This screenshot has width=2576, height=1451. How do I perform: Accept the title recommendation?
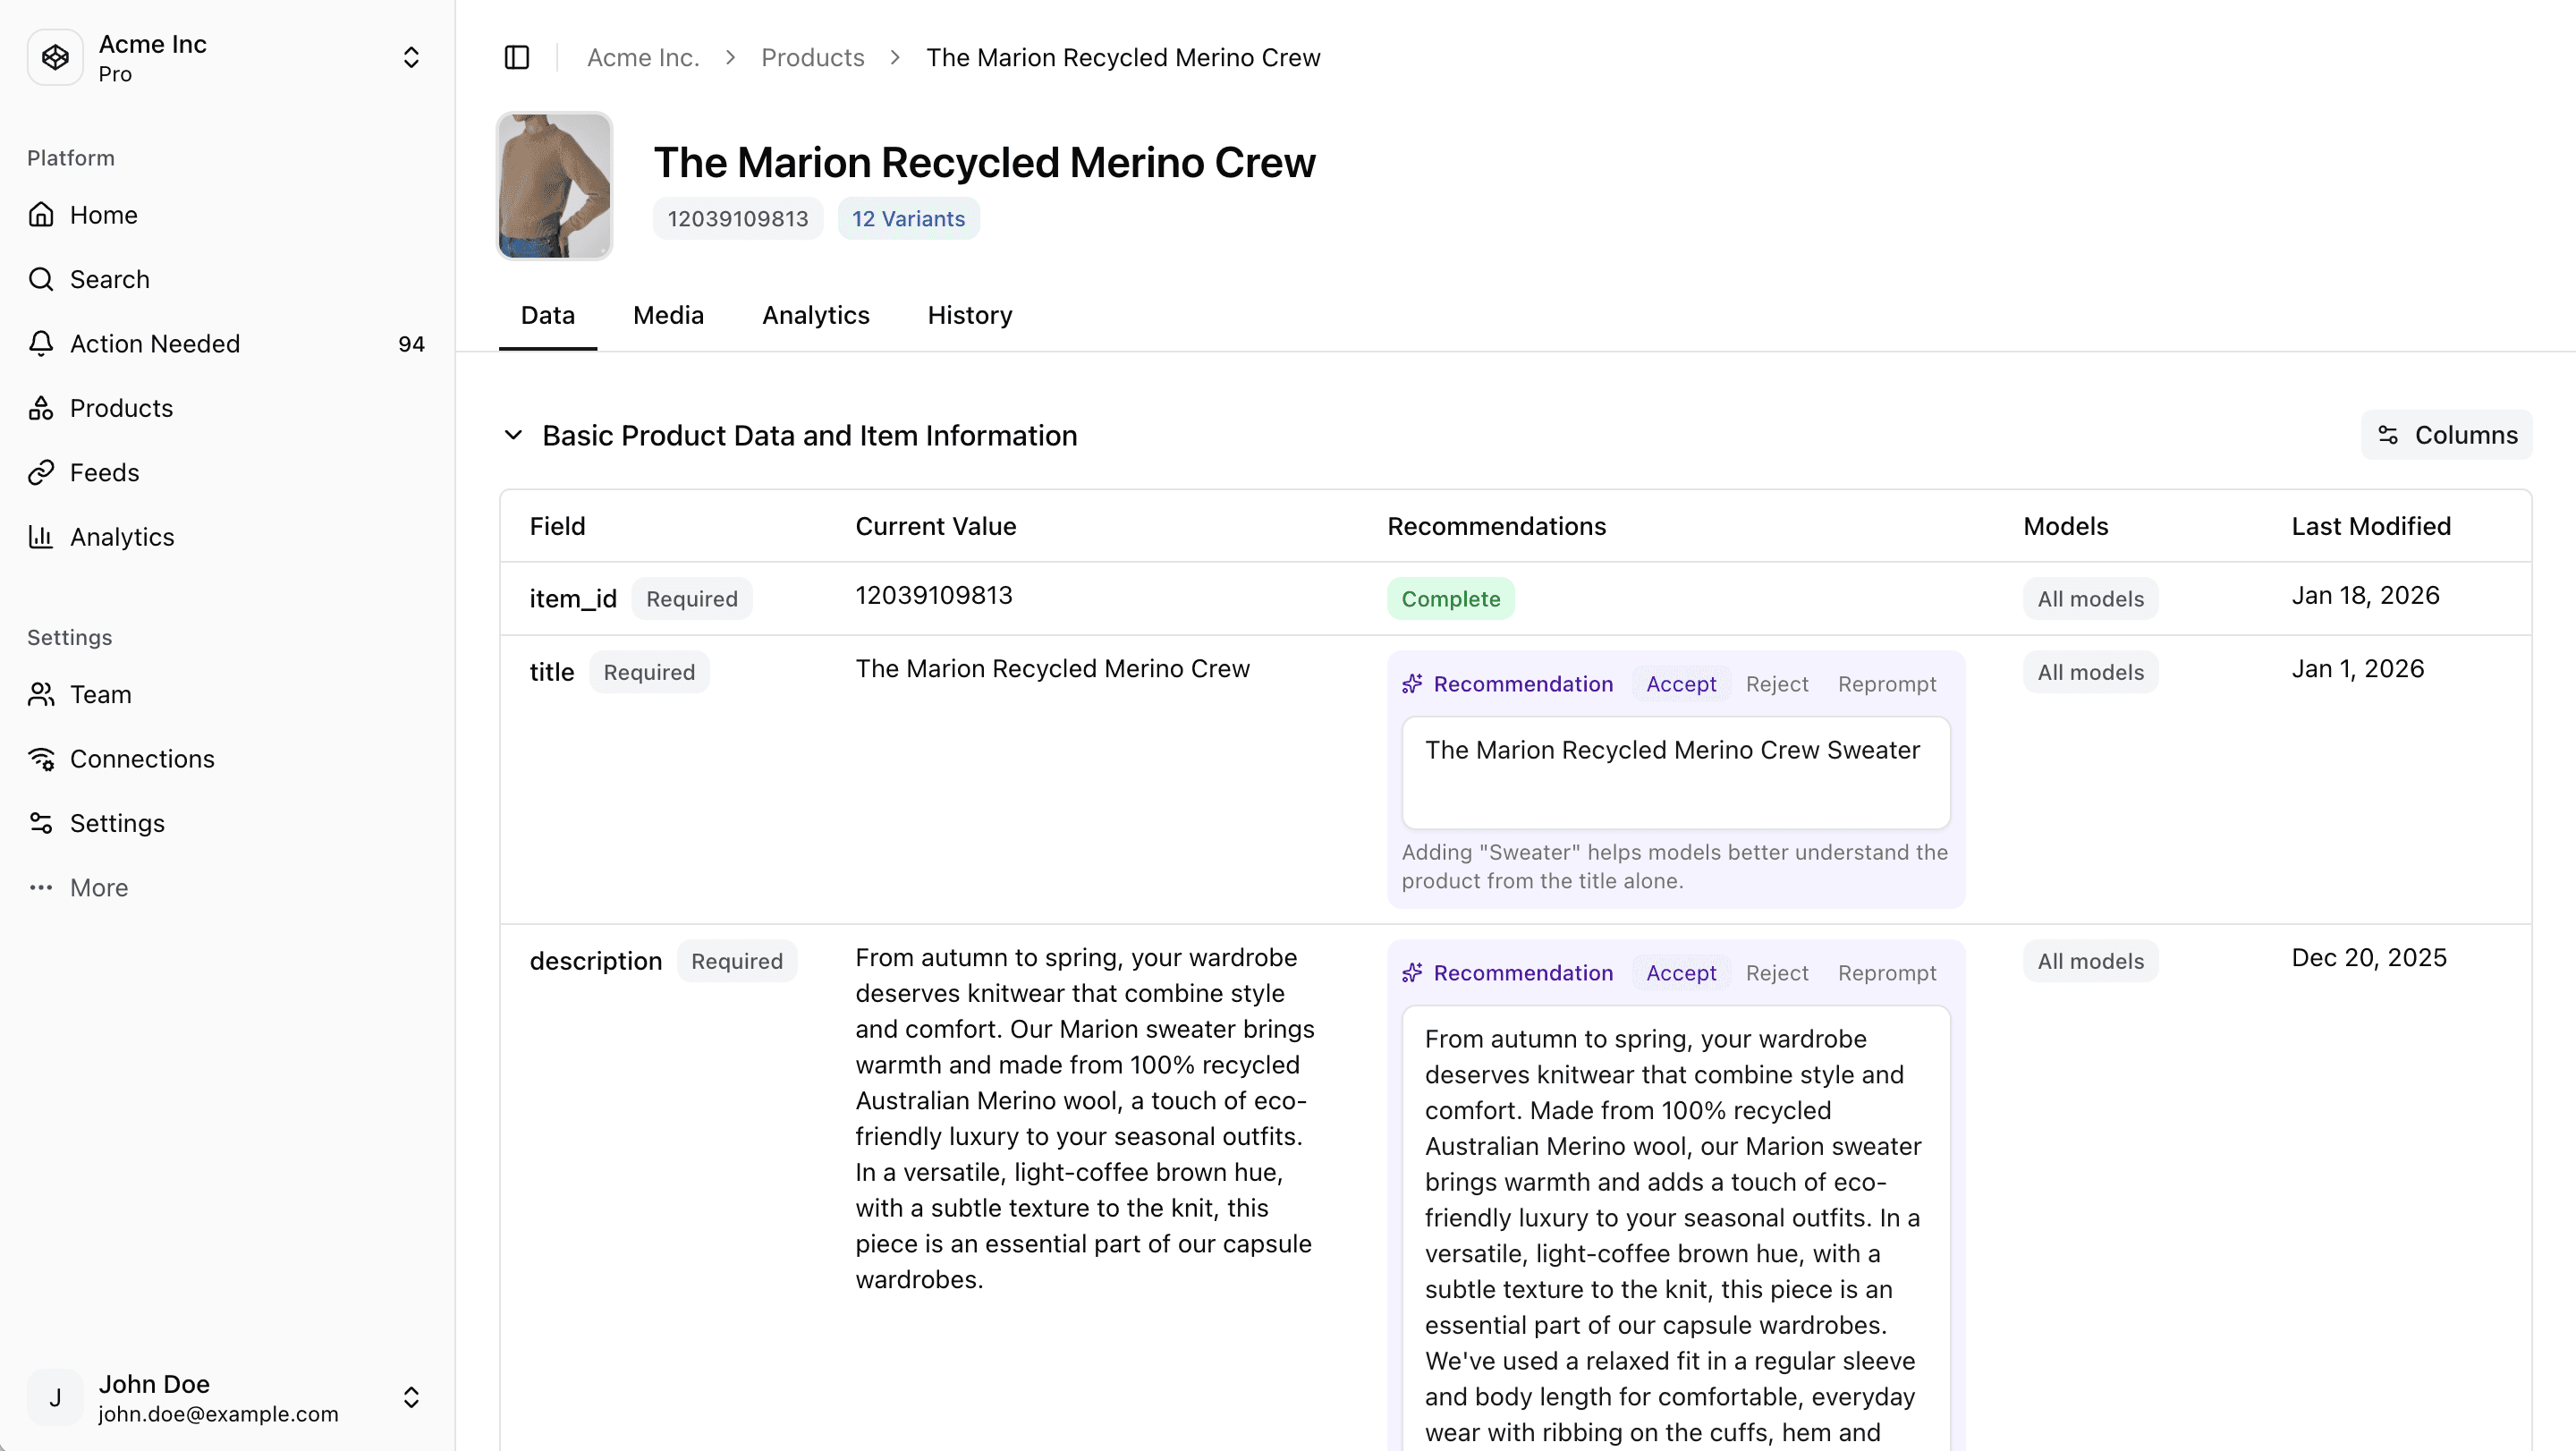point(1681,684)
